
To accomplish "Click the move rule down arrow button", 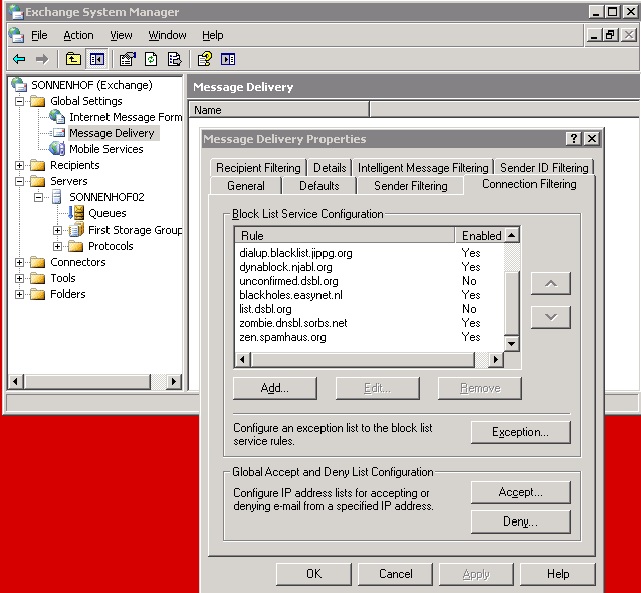I will [x=551, y=317].
